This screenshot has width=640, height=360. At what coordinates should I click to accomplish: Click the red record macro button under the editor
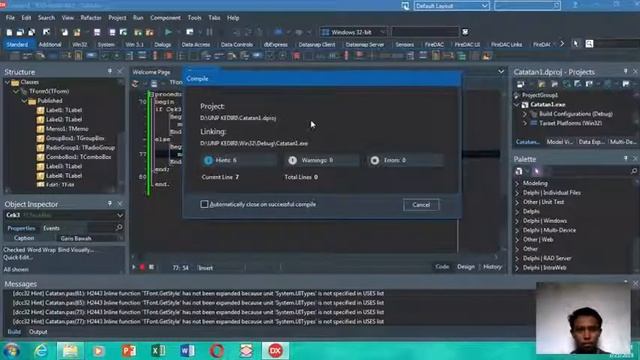(x=142, y=267)
